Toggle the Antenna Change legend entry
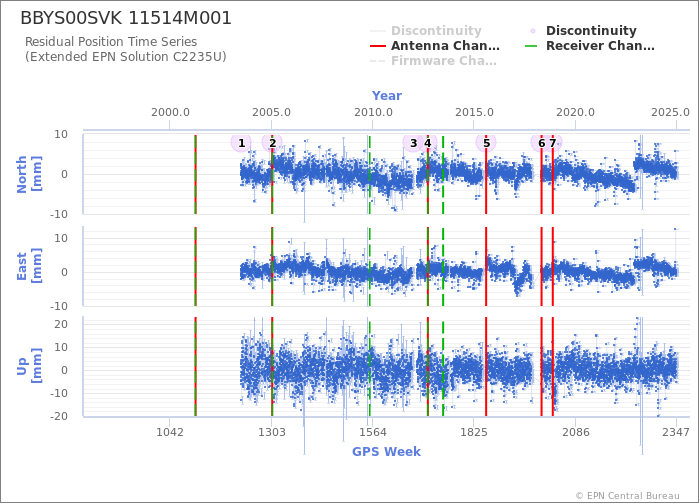 point(435,46)
